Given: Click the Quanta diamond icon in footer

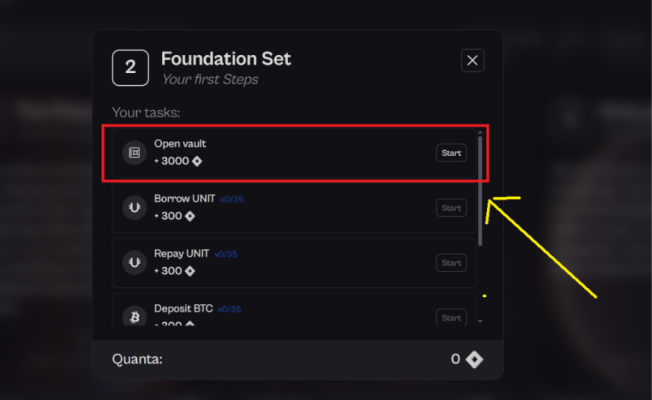Looking at the screenshot, I should tap(474, 359).
